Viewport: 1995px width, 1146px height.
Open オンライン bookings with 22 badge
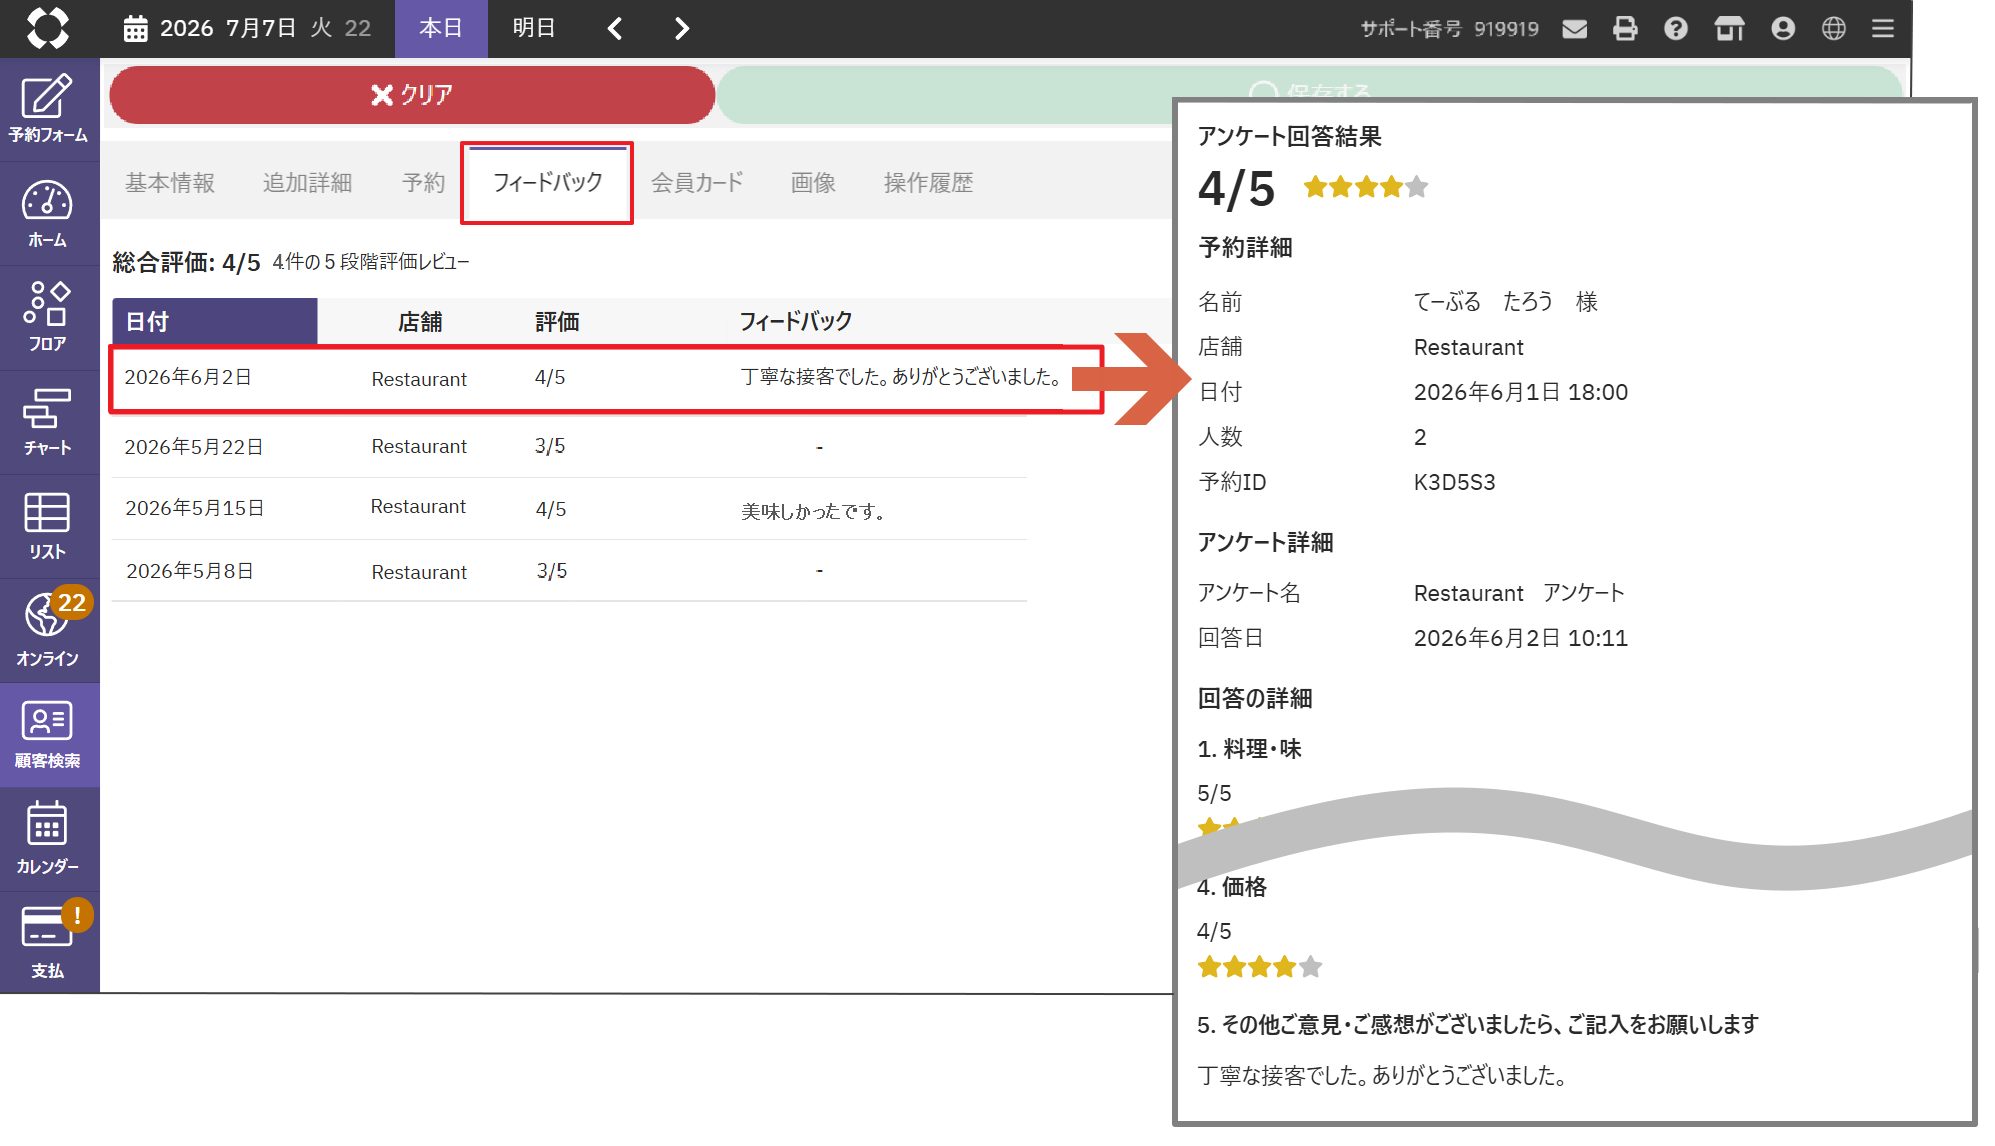(x=48, y=630)
